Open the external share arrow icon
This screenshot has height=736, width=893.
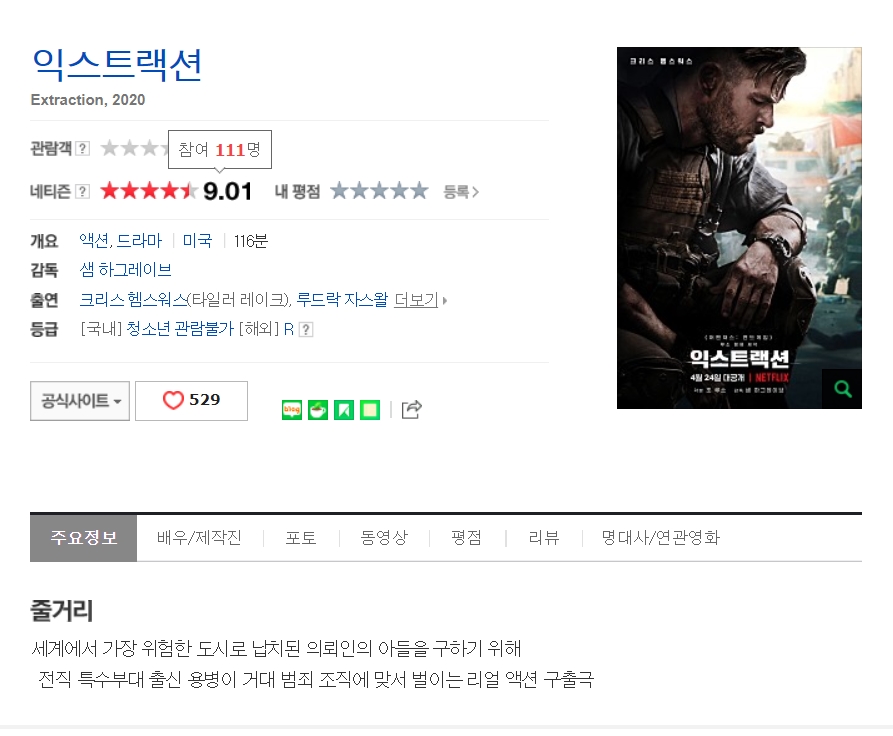click(411, 409)
